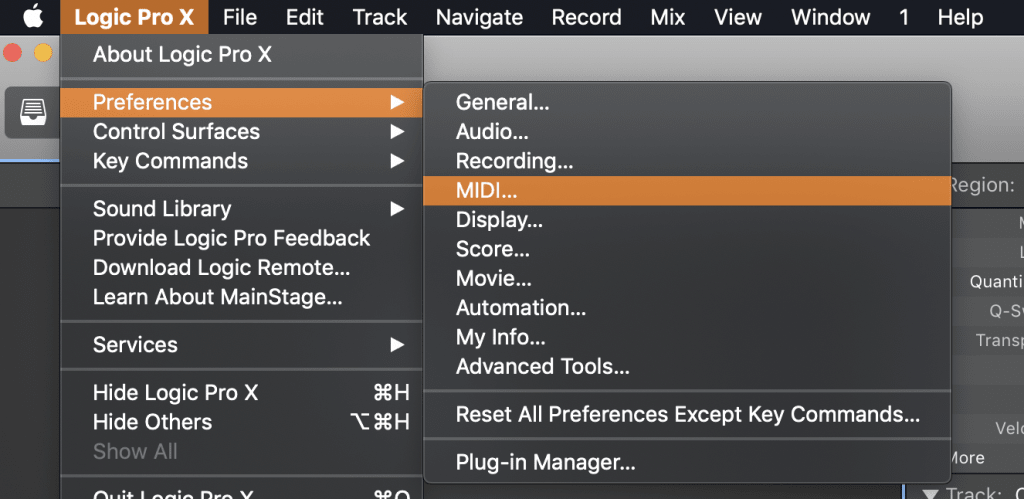Viewport: 1024px width, 499px height.
Task: Choose Hide Others
Action: pos(241,423)
